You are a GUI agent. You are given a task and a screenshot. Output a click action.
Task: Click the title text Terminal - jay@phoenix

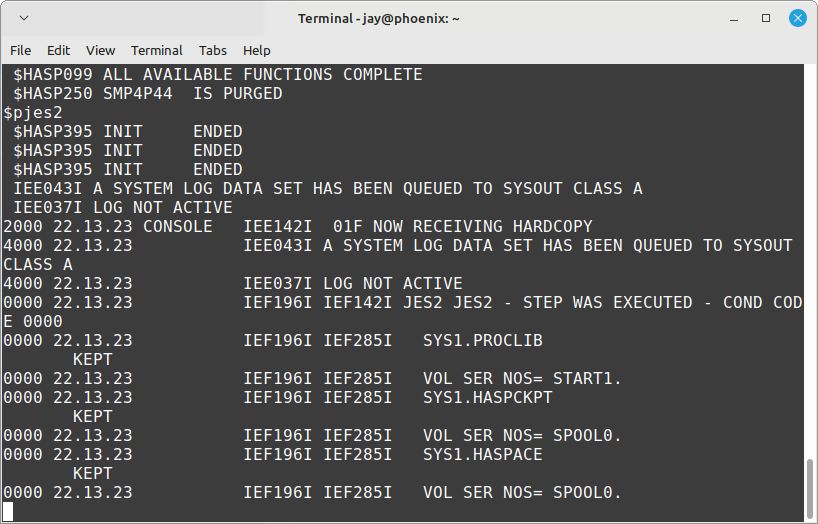[x=379, y=19]
